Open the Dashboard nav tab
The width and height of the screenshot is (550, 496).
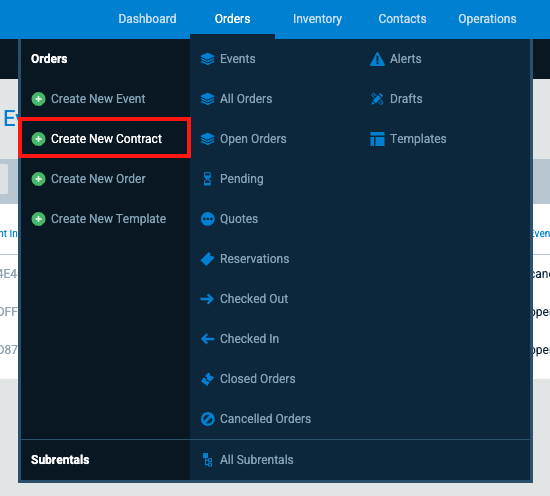(x=147, y=19)
